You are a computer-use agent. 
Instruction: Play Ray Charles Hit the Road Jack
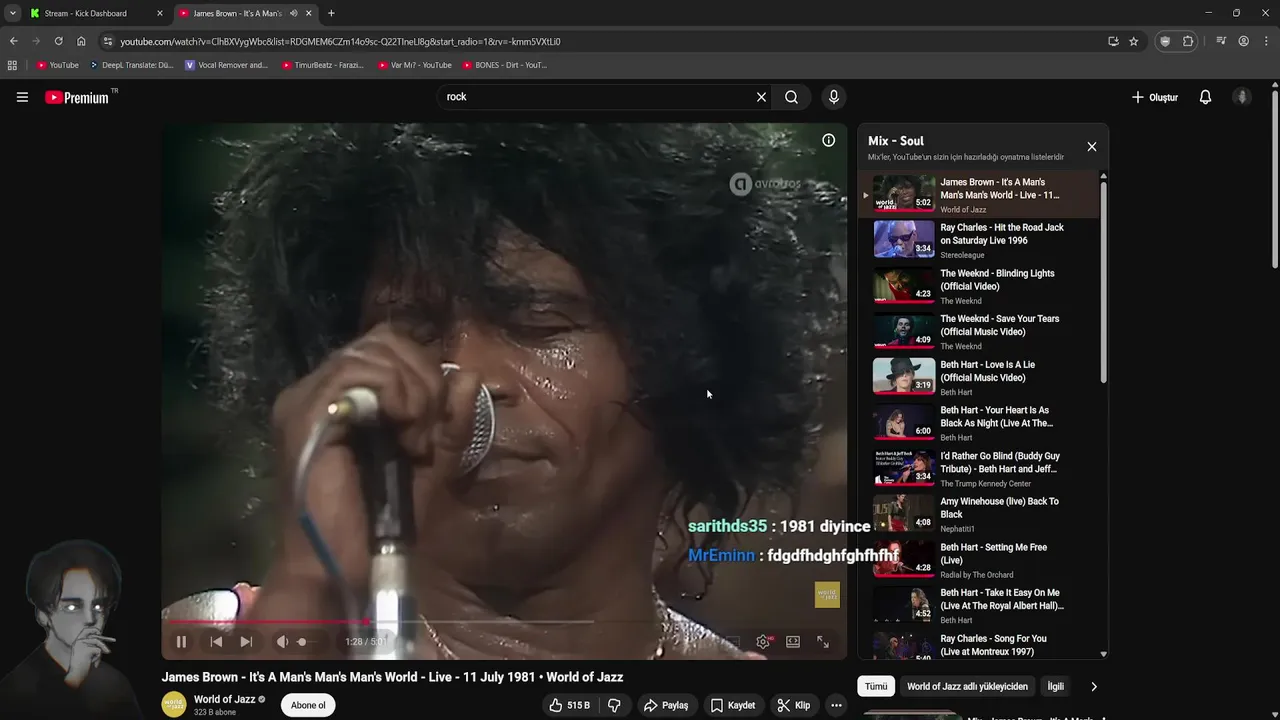tap(979, 240)
